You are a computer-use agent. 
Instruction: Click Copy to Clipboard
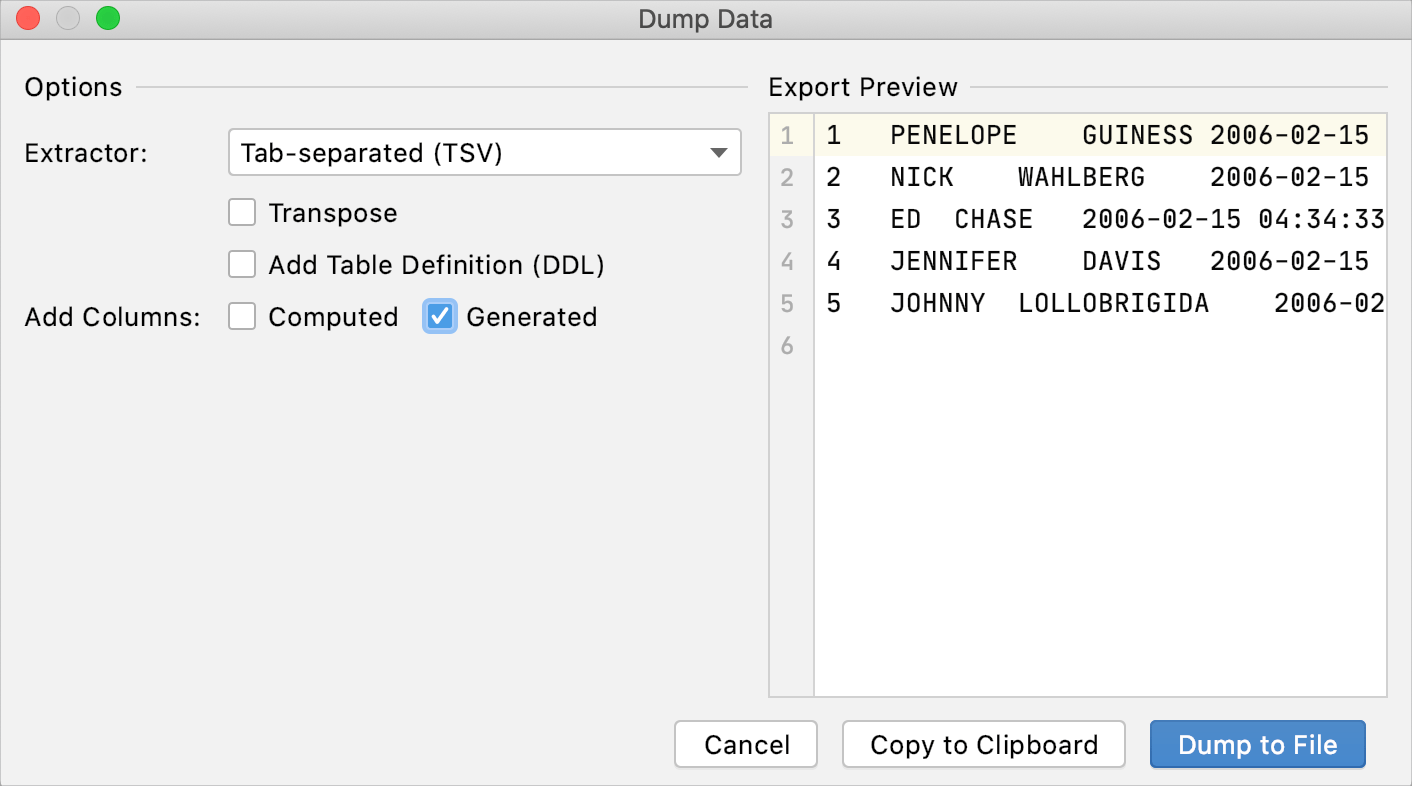point(984,745)
